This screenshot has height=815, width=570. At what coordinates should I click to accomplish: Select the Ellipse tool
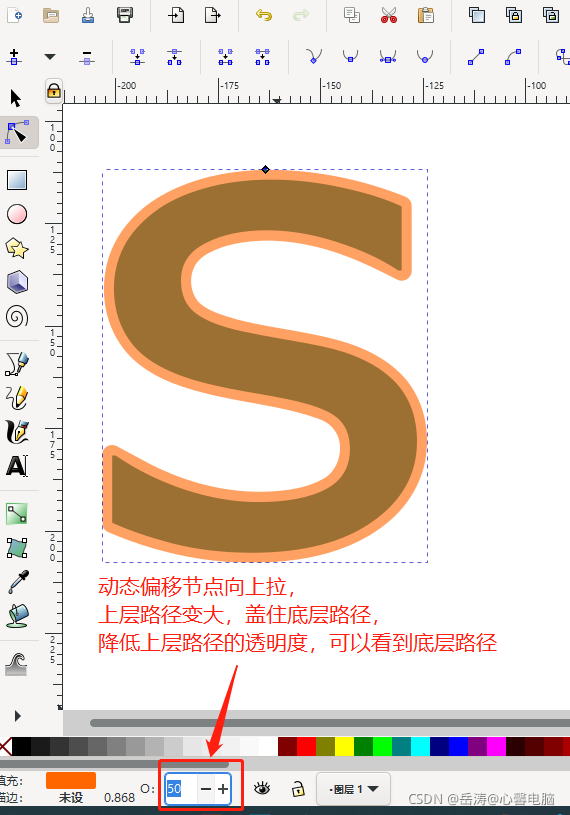coord(17,214)
